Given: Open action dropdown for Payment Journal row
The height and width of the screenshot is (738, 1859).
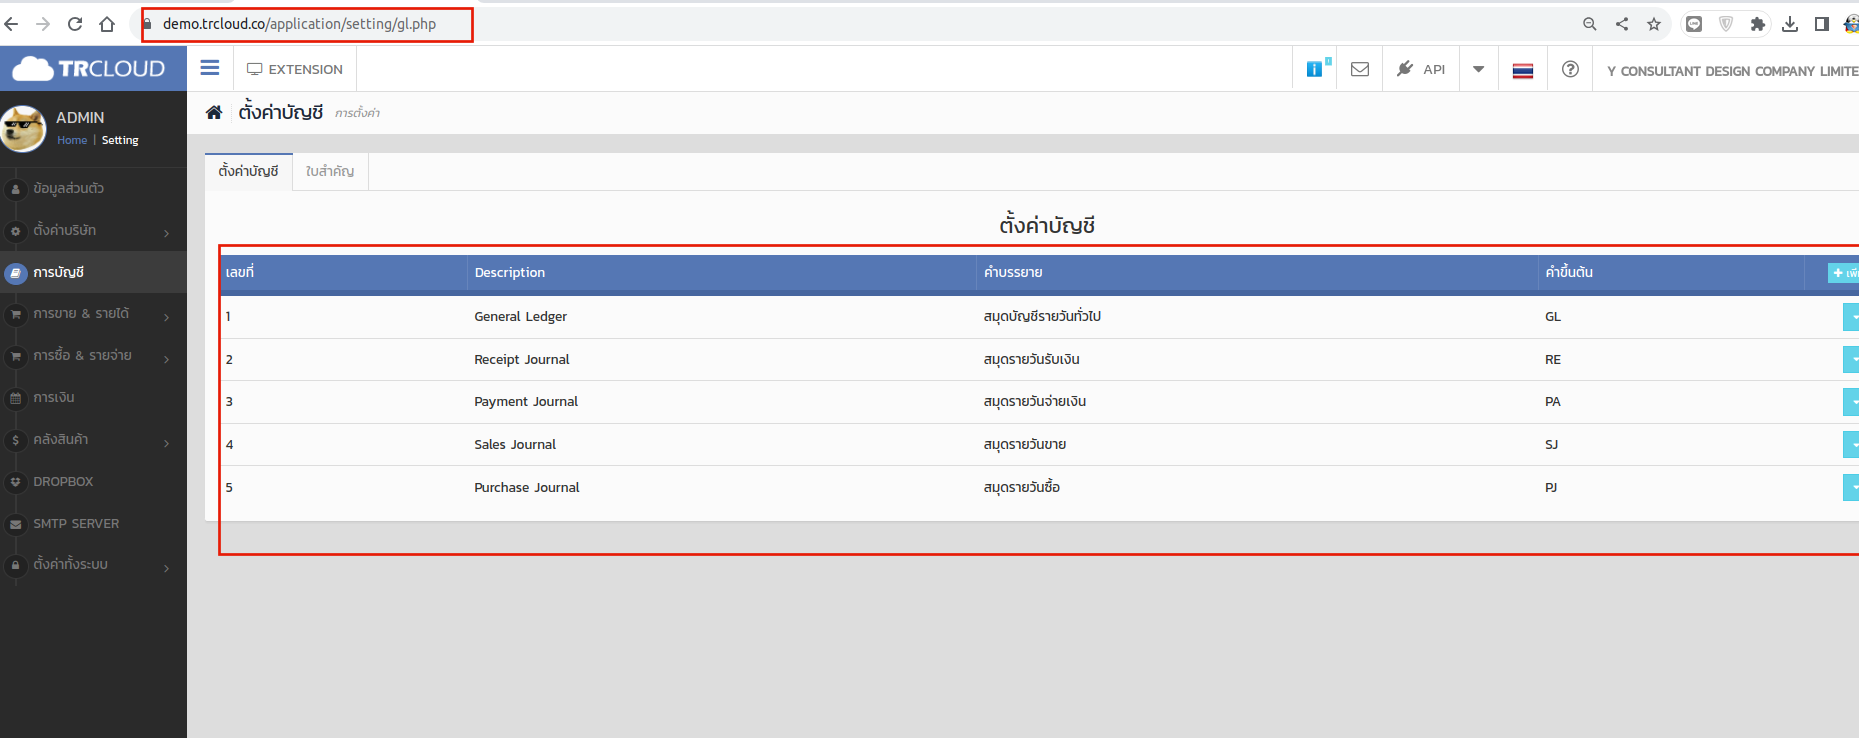Looking at the screenshot, I should click(x=1851, y=402).
